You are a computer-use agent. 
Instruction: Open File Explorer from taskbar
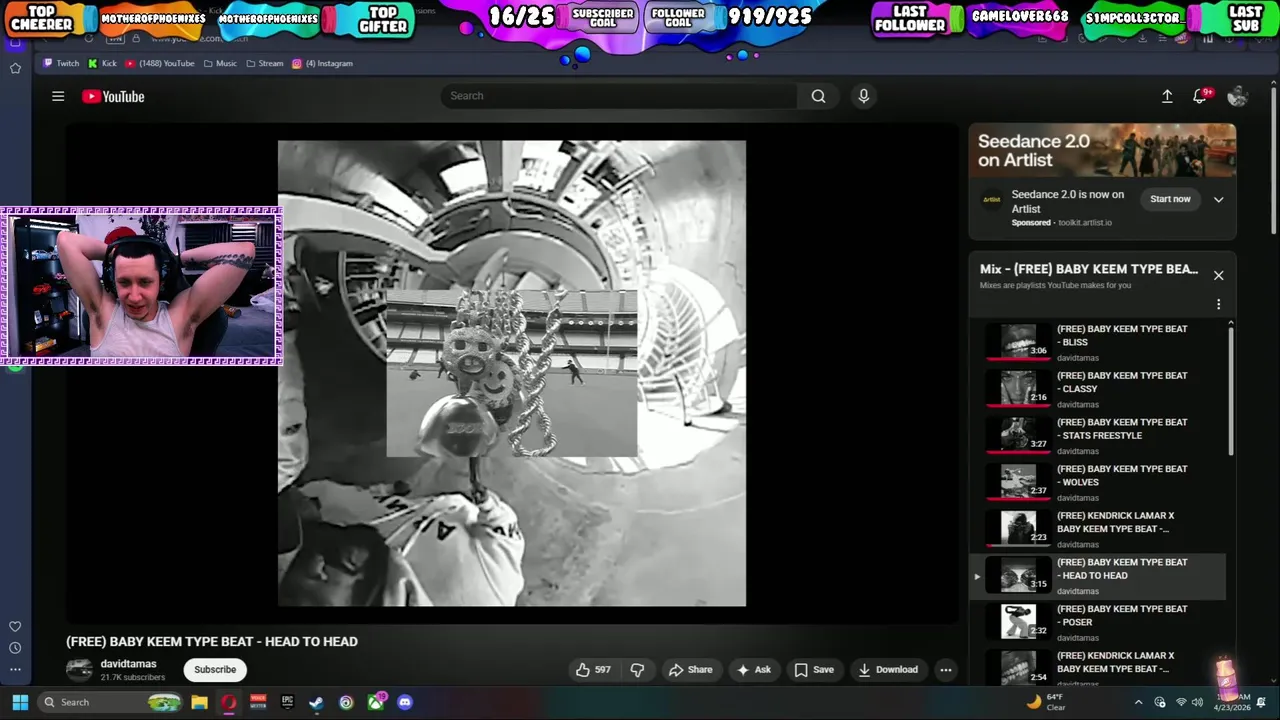coord(199,702)
